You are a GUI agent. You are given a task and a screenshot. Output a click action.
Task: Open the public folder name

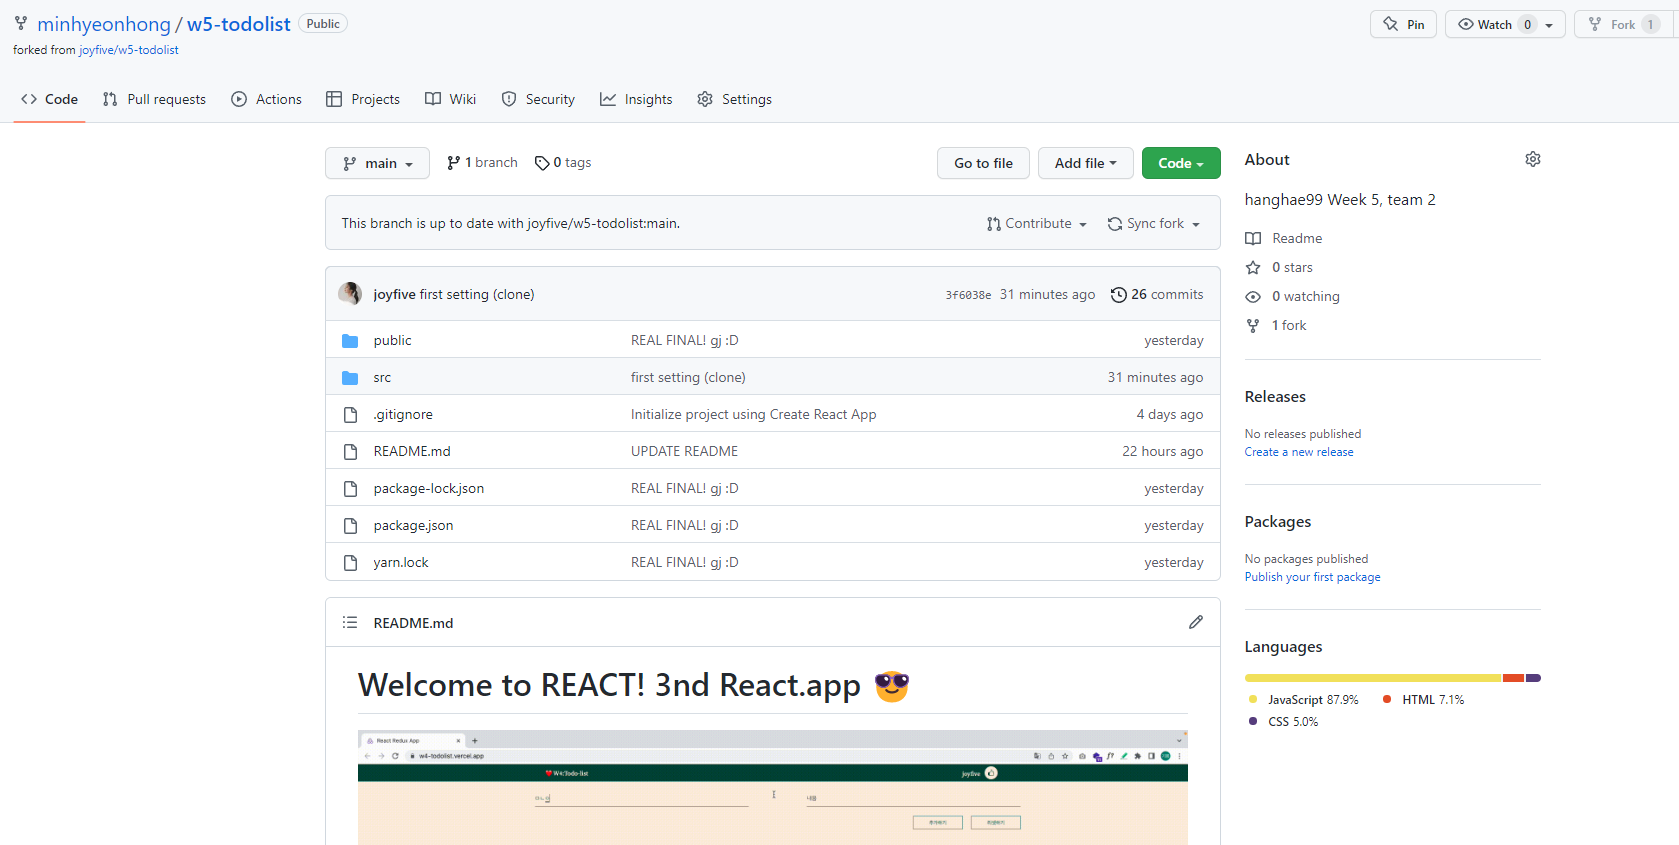(x=392, y=341)
